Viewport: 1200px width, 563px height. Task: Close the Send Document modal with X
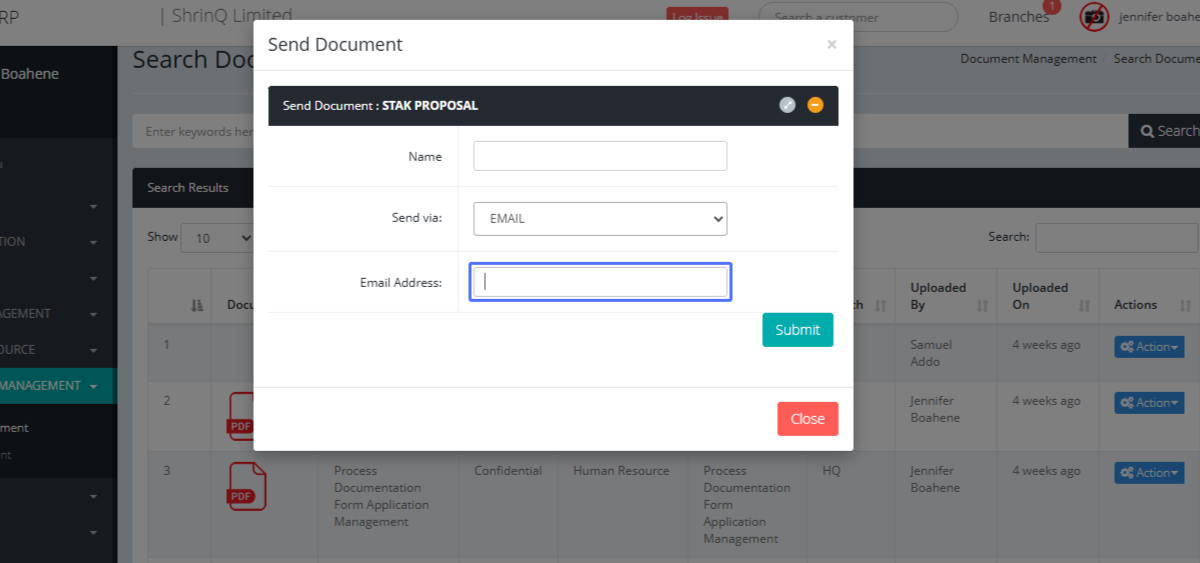click(831, 45)
